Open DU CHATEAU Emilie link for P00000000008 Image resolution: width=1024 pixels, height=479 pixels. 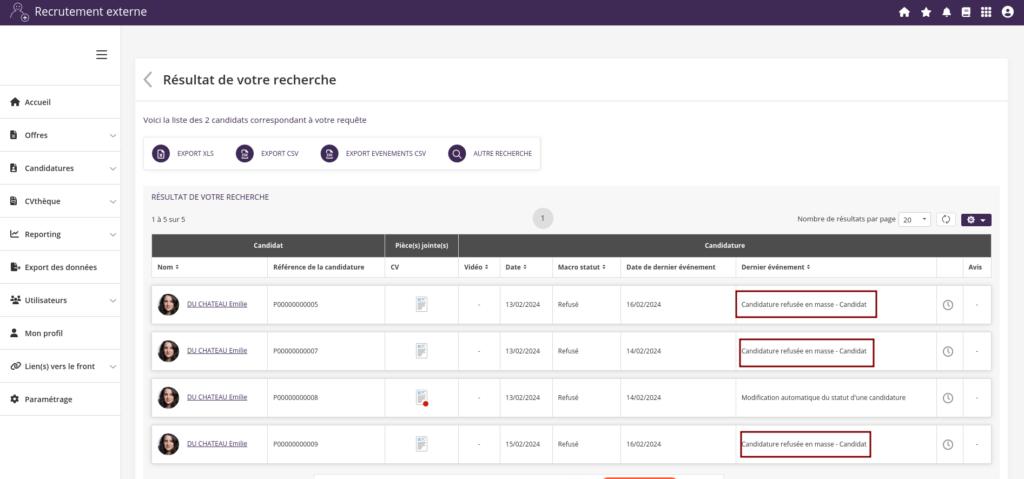point(217,397)
